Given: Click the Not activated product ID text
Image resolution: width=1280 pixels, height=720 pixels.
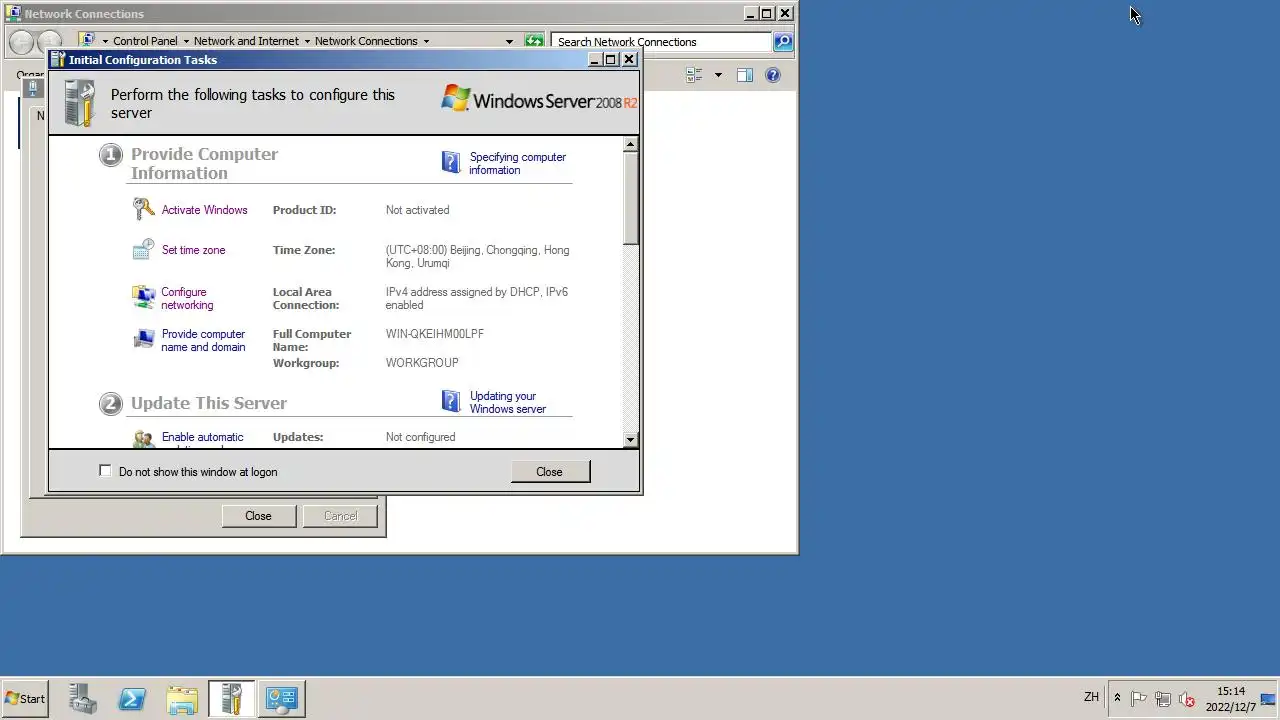Looking at the screenshot, I should coord(417,210).
